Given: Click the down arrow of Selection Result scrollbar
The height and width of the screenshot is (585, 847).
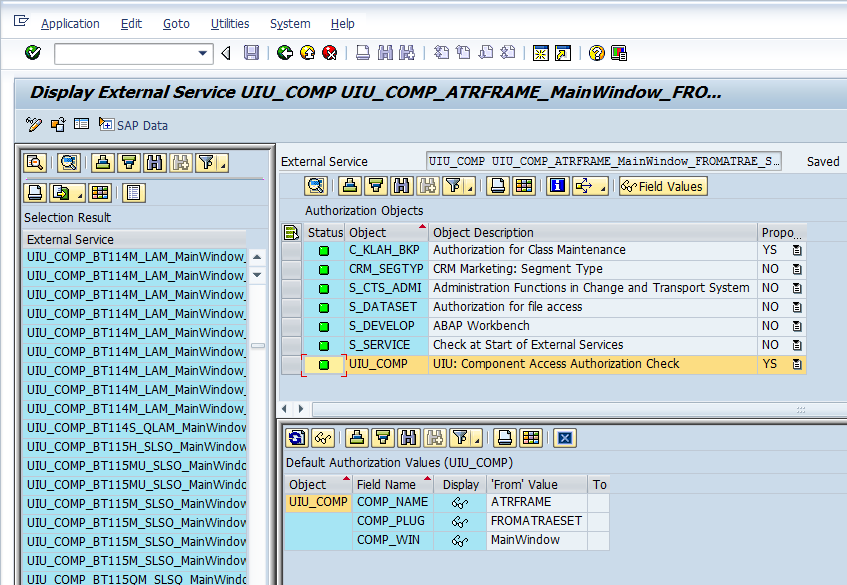Looking at the screenshot, I should (258, 275).
